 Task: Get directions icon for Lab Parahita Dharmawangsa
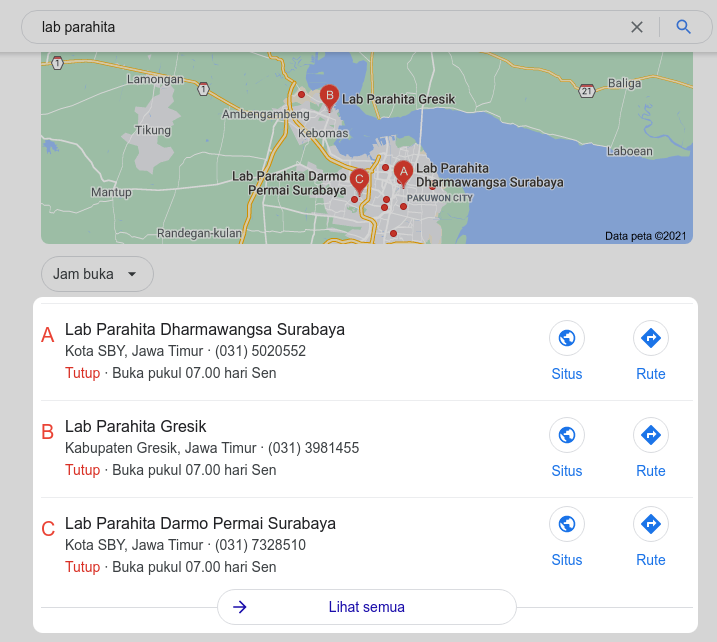click(x=651, y=338)
